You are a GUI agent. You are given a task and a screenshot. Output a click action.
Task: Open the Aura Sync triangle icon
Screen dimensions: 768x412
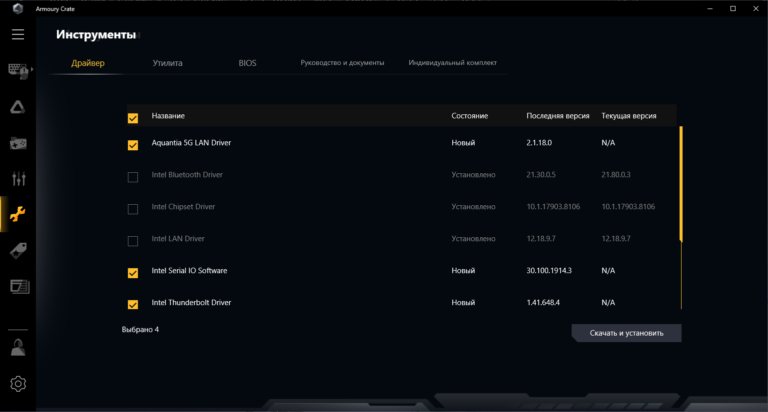pyautogui.click(x=18, y=107)
